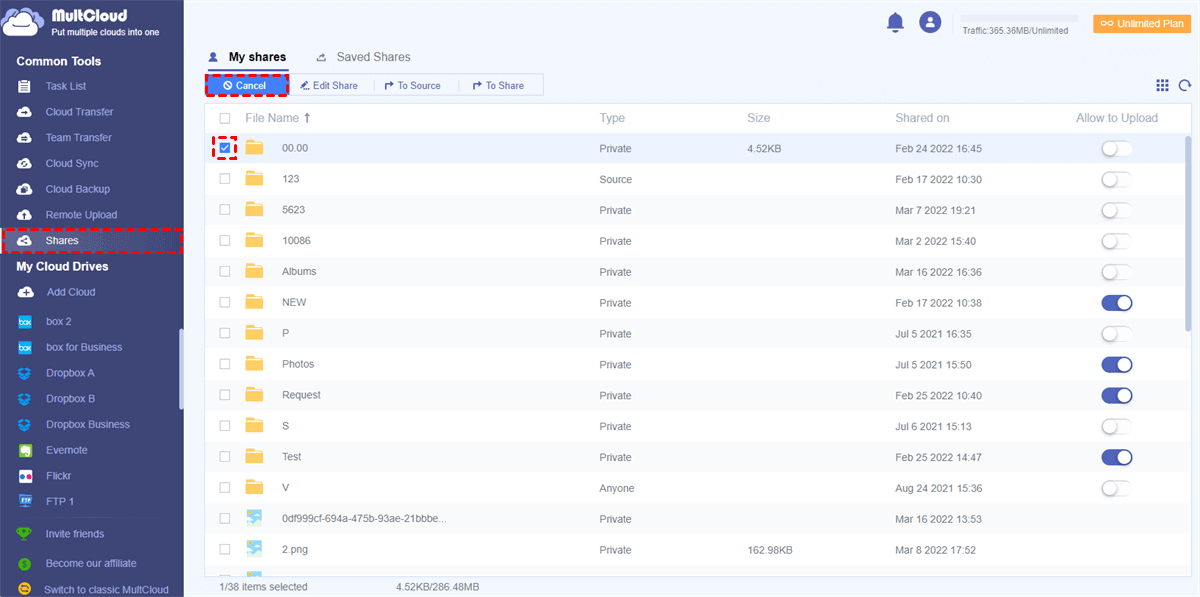
Task: Click the folder icon of Albums
Action: [254, 271]
